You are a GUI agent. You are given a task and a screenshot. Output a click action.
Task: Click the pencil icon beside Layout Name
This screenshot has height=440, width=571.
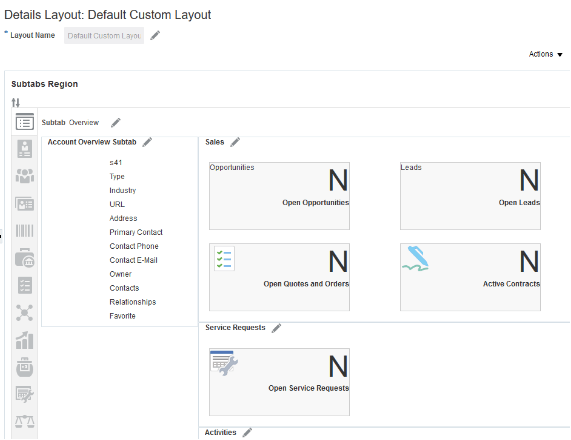155,35
